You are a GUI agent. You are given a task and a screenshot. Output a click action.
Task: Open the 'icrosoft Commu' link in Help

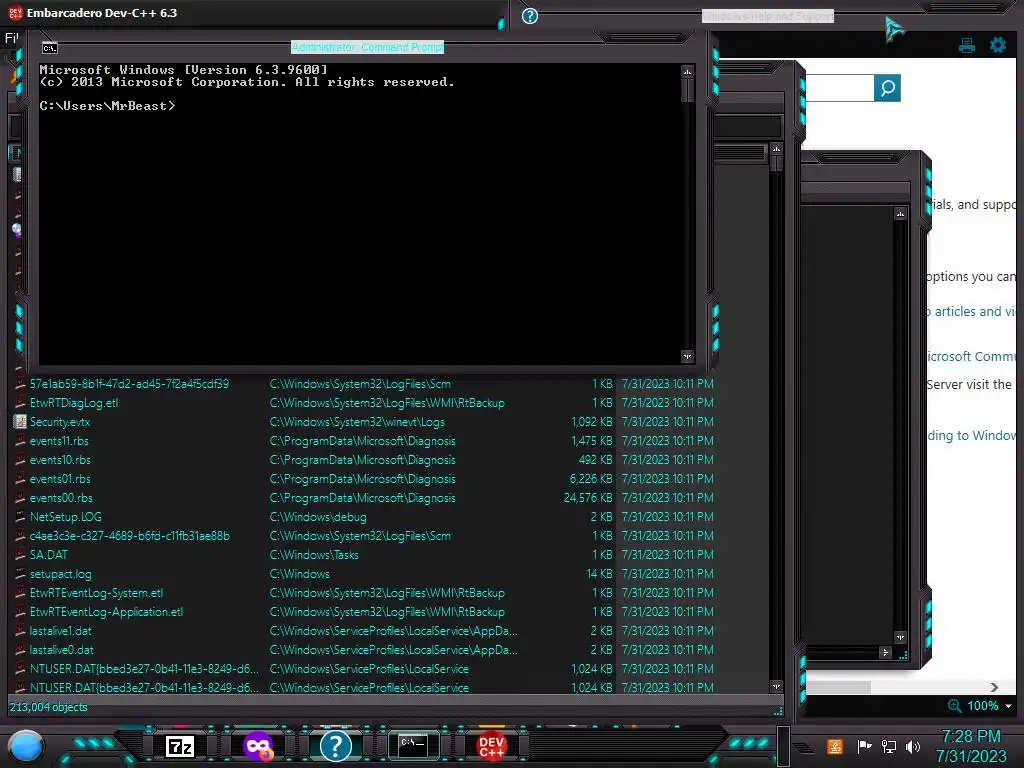click(971, 357)
